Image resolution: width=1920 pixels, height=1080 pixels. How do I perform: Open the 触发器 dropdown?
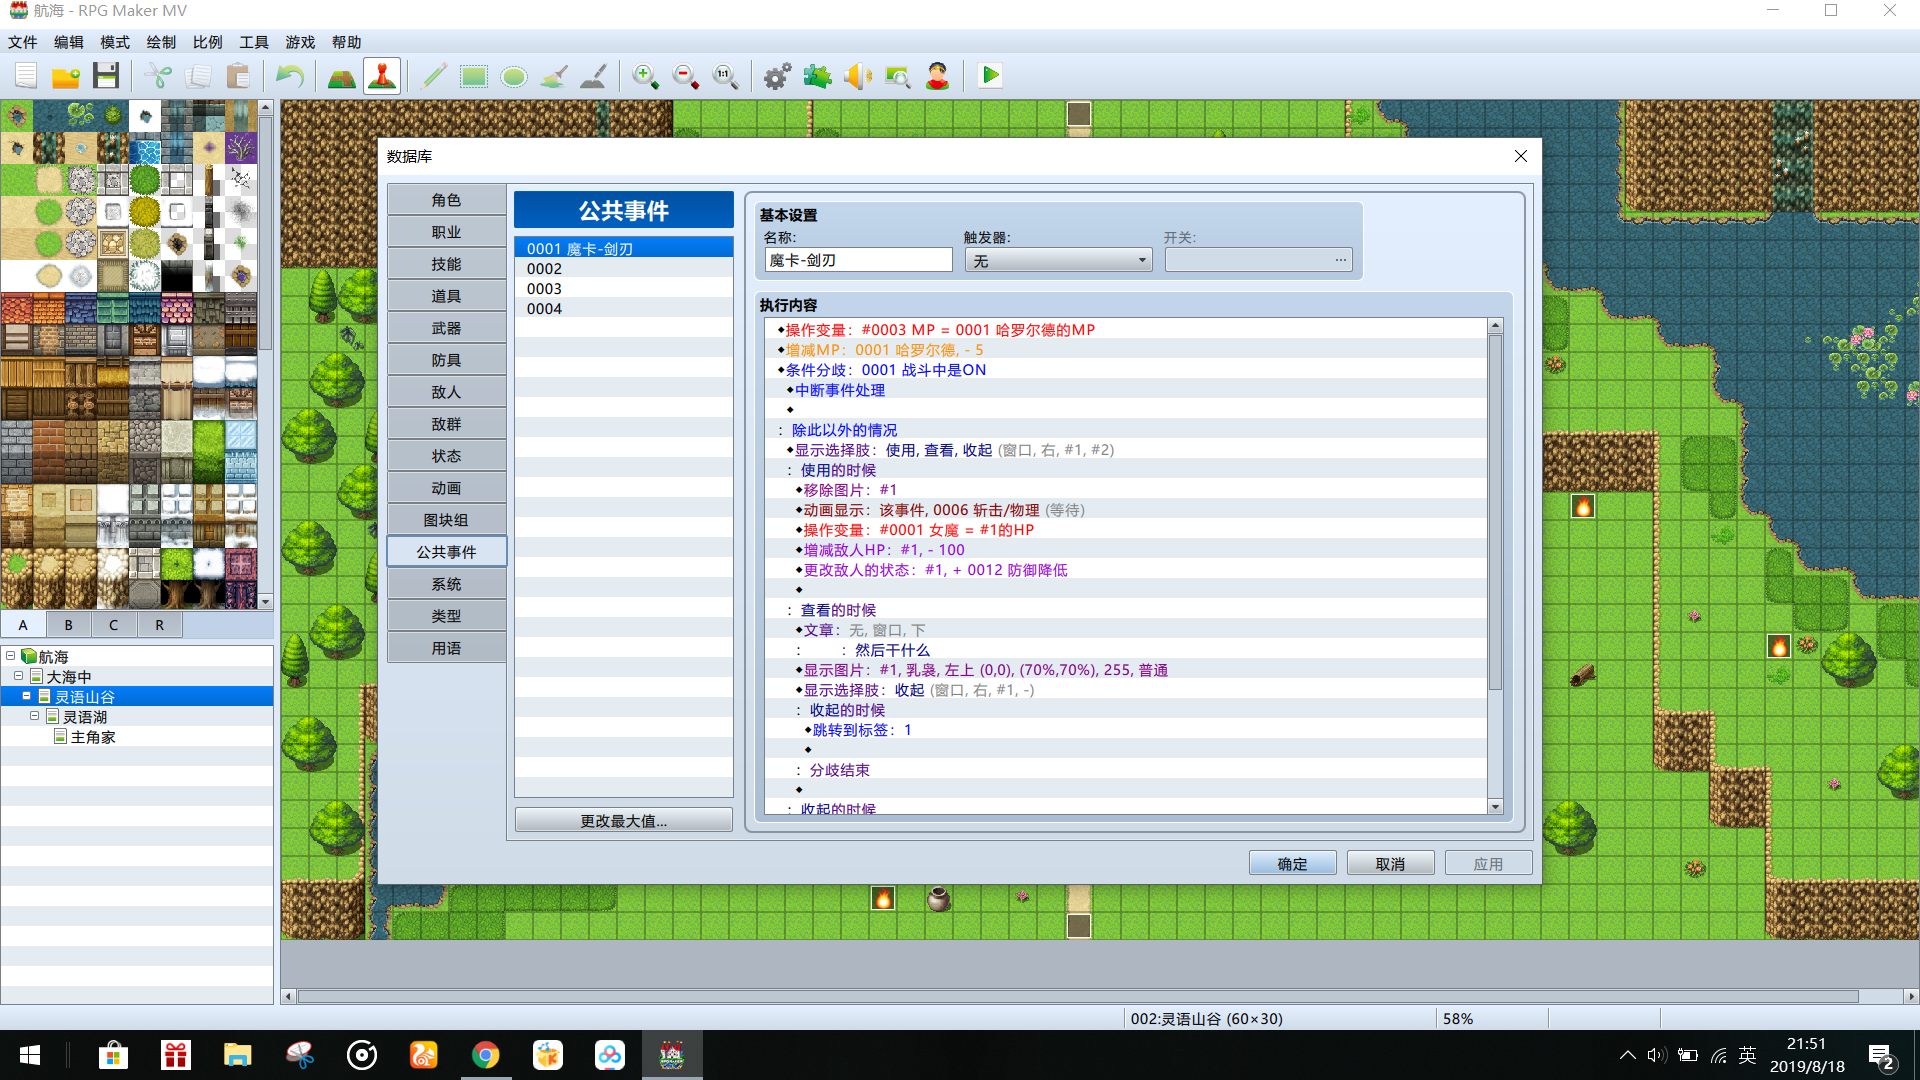click(1058, 260)
